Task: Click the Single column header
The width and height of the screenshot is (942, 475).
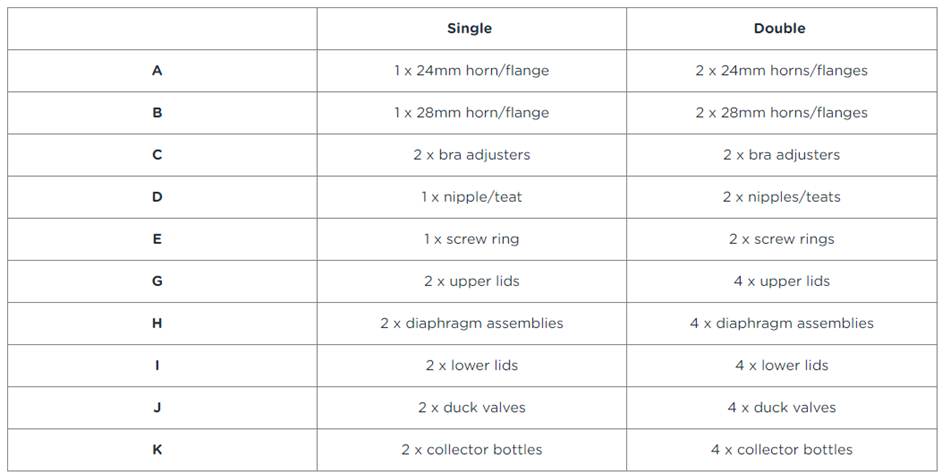Action: click(469, 28)
